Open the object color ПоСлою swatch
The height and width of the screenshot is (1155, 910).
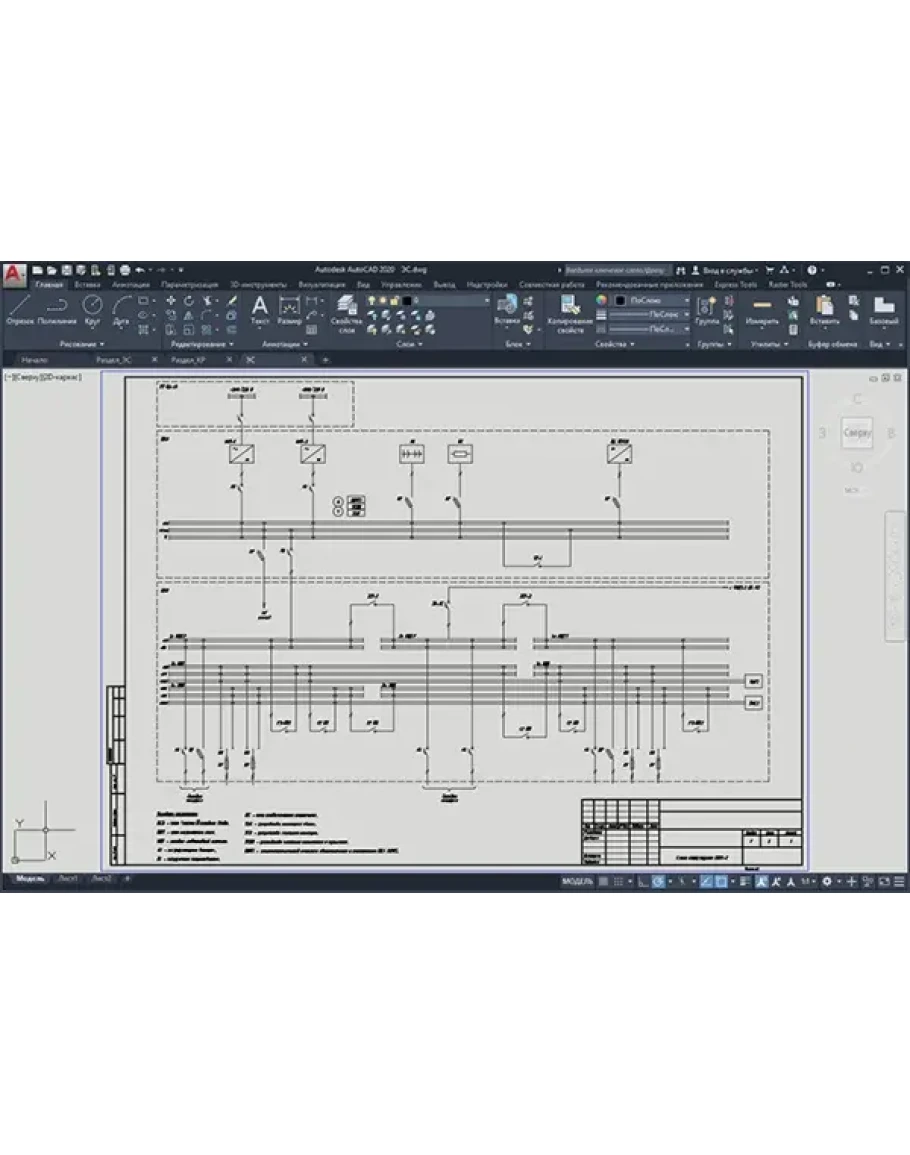(654, 300)
